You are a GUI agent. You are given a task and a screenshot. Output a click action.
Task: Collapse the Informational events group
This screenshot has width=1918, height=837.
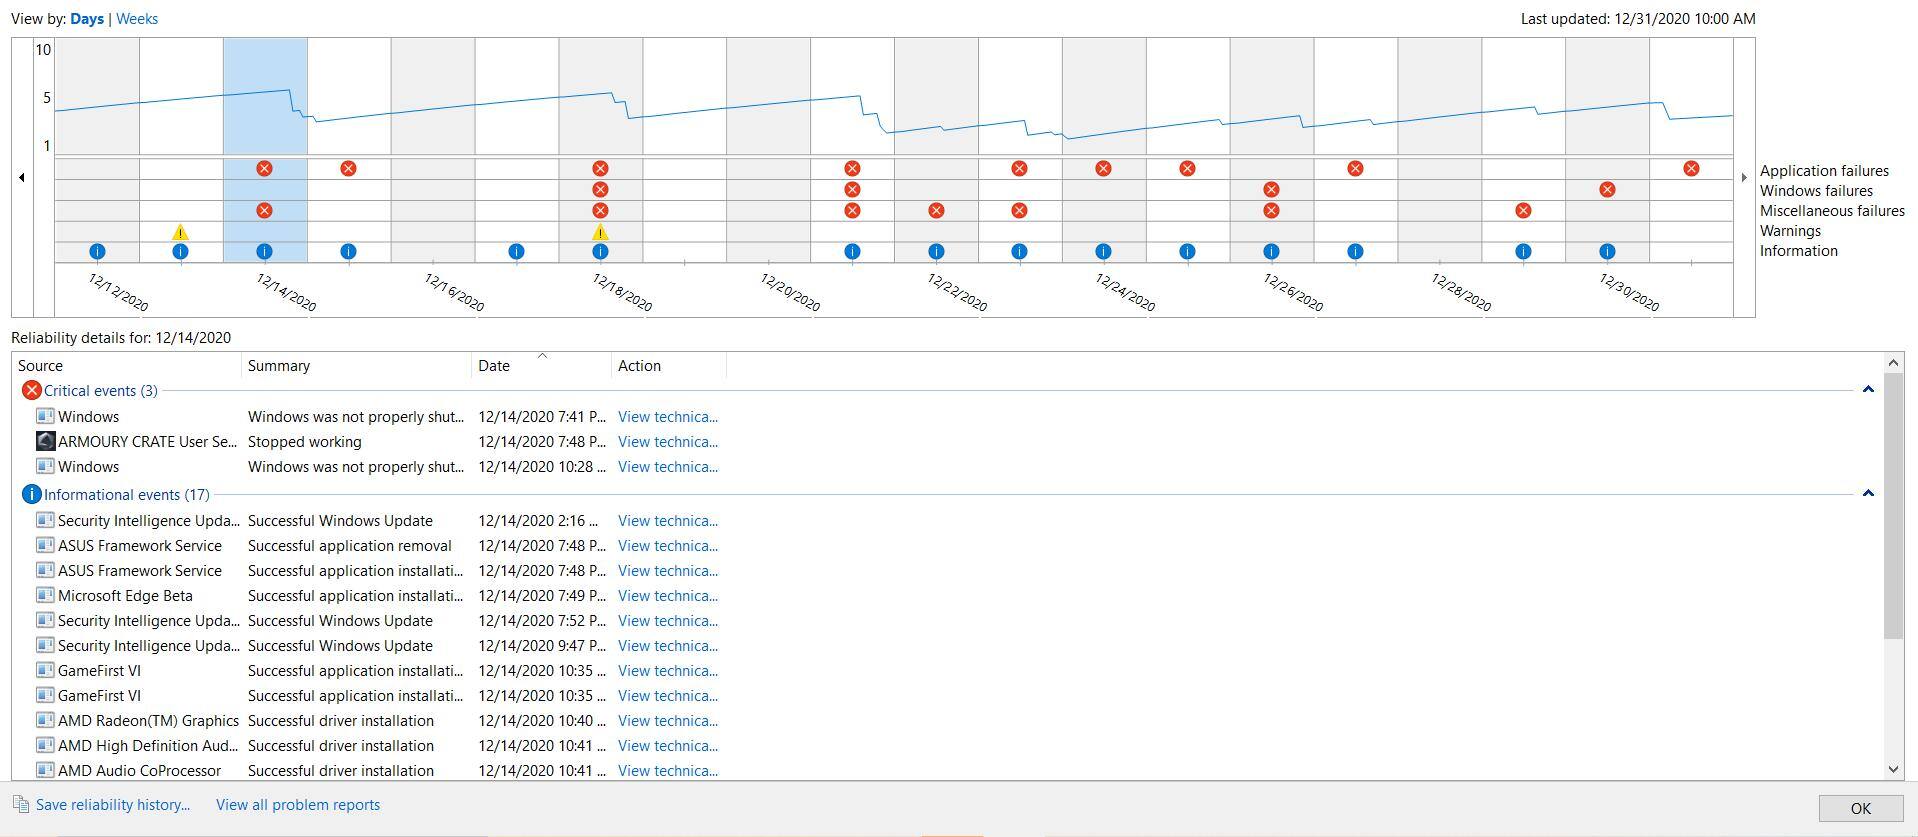pyautogui.click(x=1867, y=494)
